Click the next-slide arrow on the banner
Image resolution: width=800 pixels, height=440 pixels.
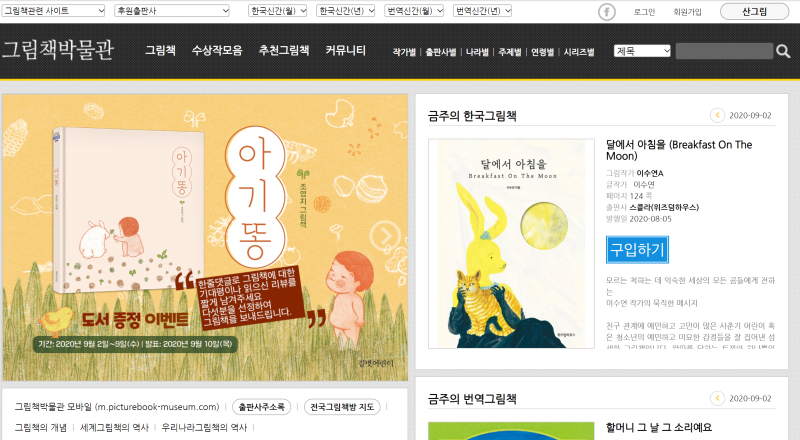[385, 236]
